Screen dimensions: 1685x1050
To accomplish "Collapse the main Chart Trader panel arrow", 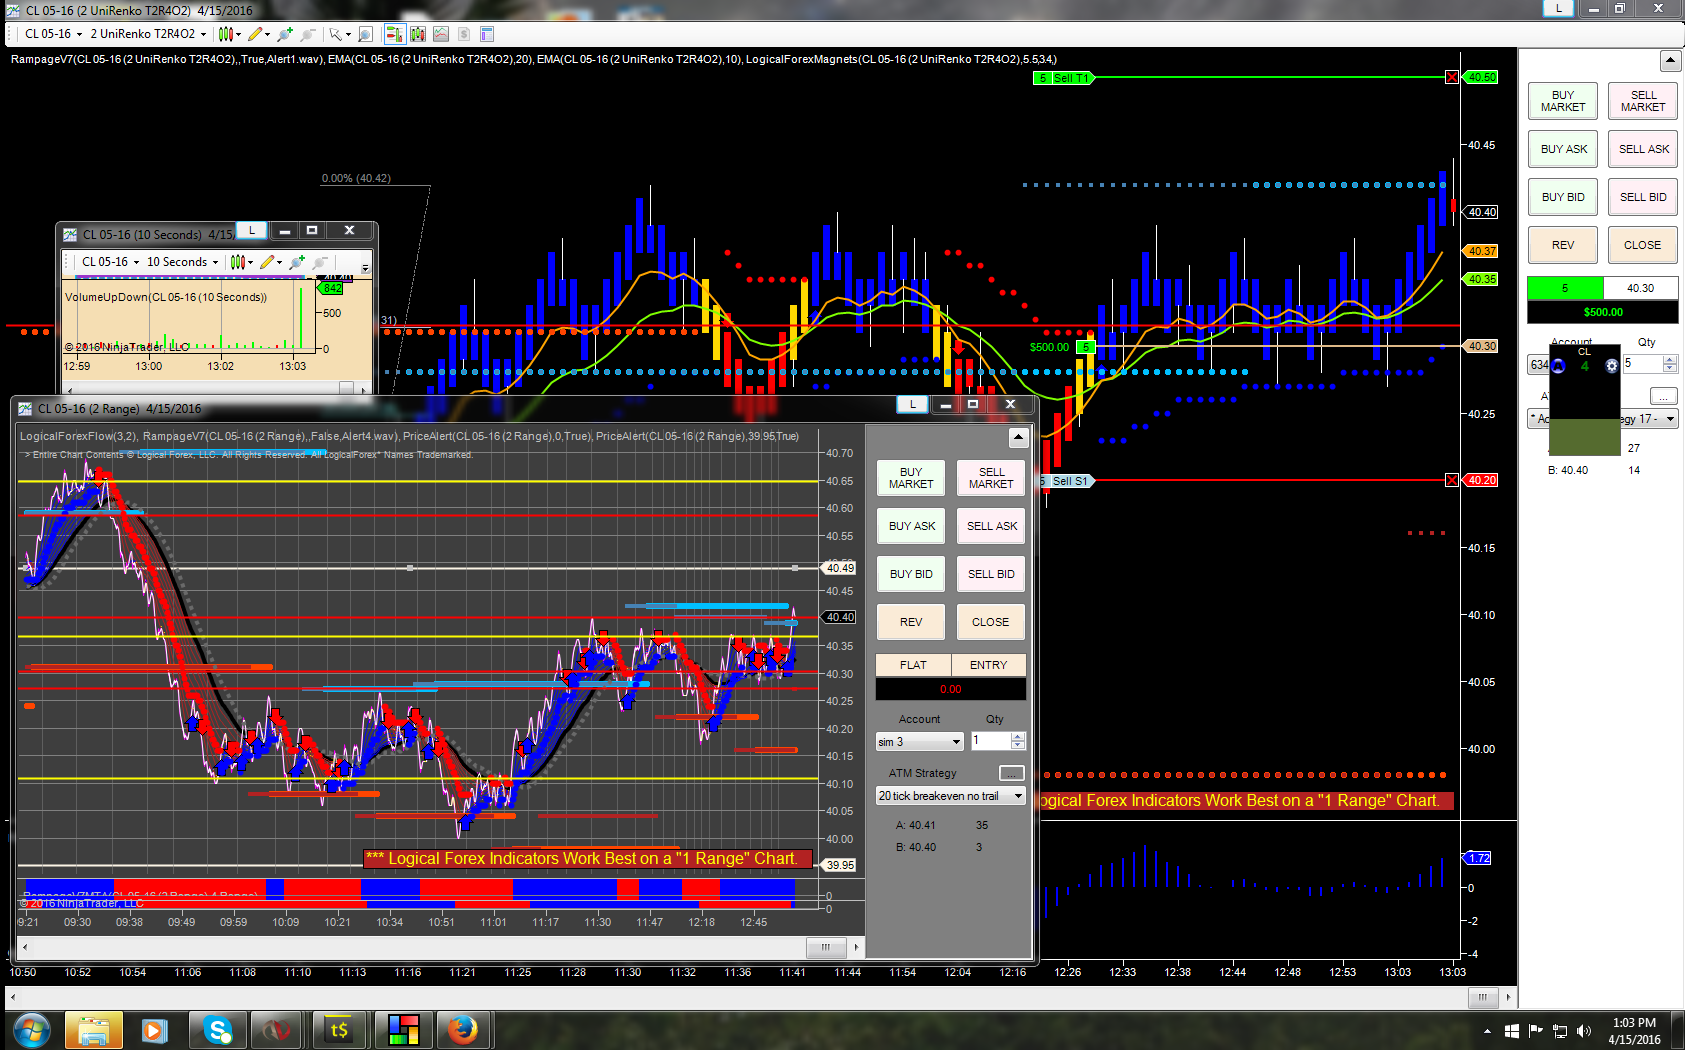I will tap(1670, 61).
